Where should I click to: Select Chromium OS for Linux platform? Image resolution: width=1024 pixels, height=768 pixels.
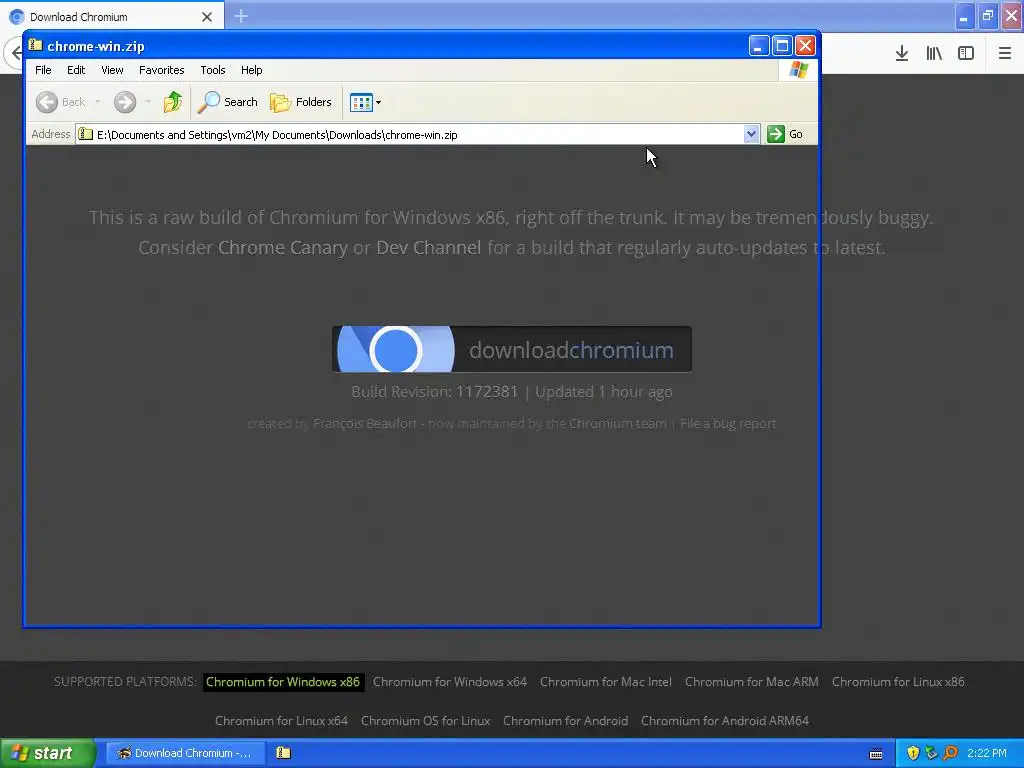click(425, 721)
